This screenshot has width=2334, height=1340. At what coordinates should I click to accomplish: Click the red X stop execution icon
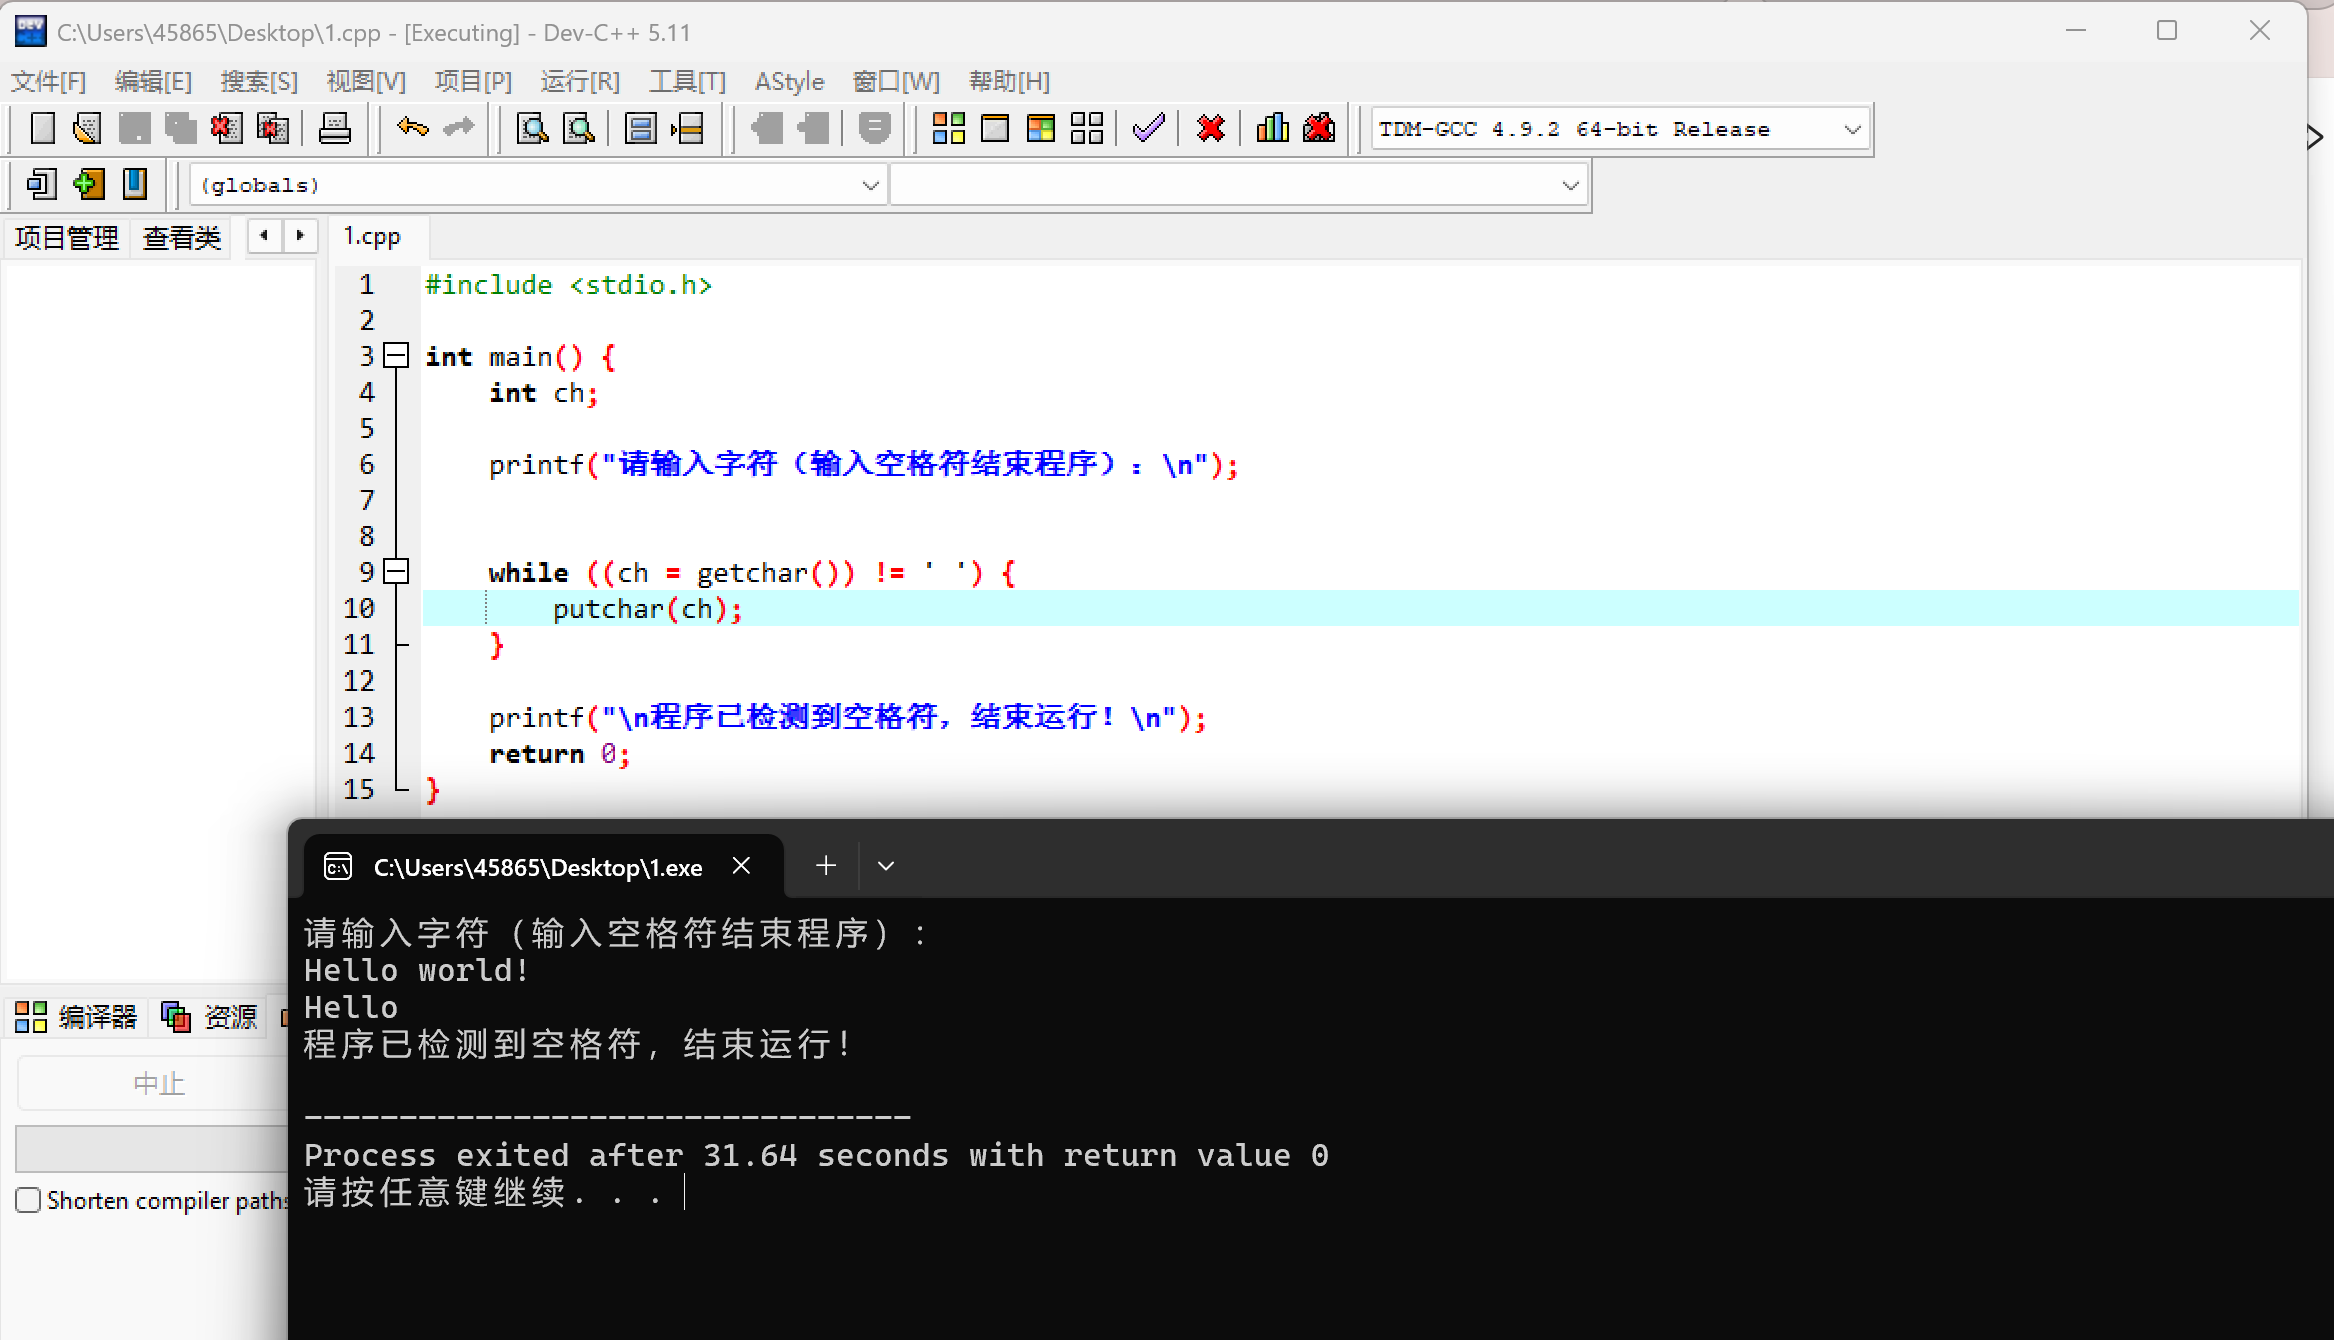pos(1210,128)
